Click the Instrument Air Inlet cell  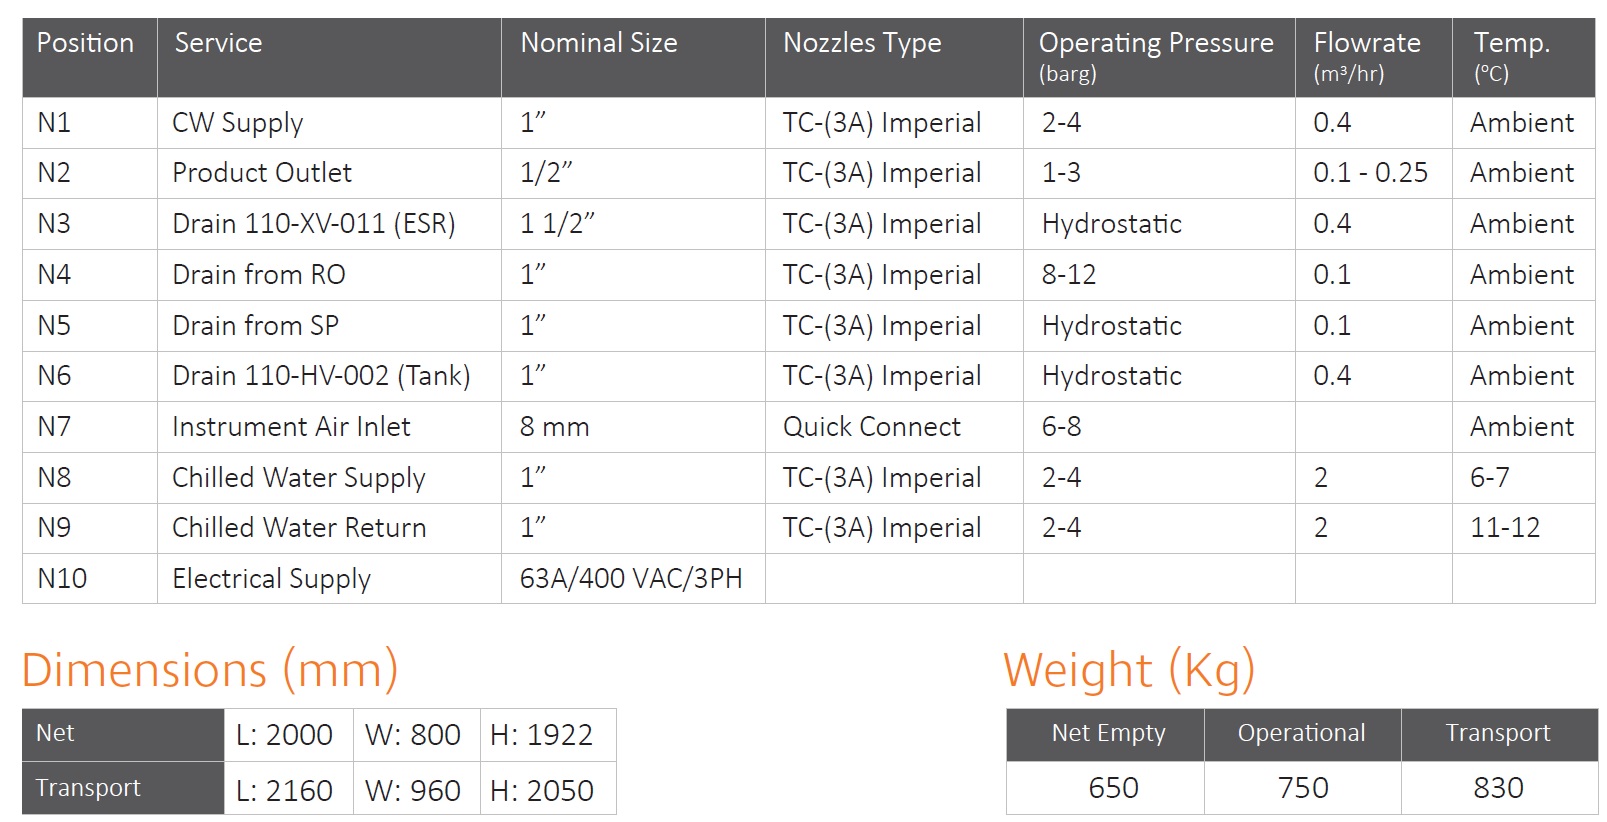[329, 427]
